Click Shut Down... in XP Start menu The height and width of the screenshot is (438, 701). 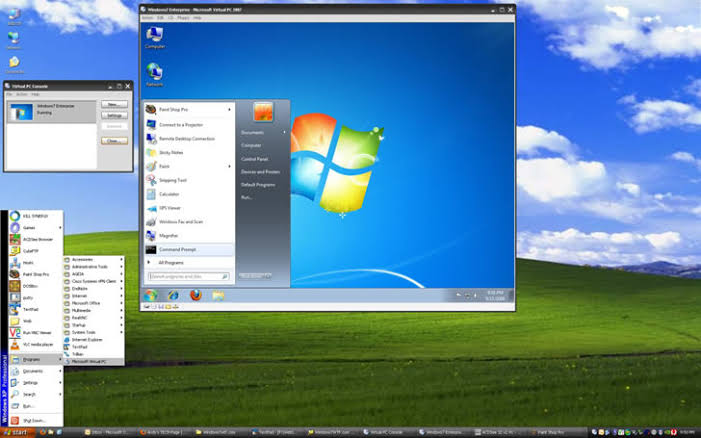pyautogui.click(x=35, y=421)
